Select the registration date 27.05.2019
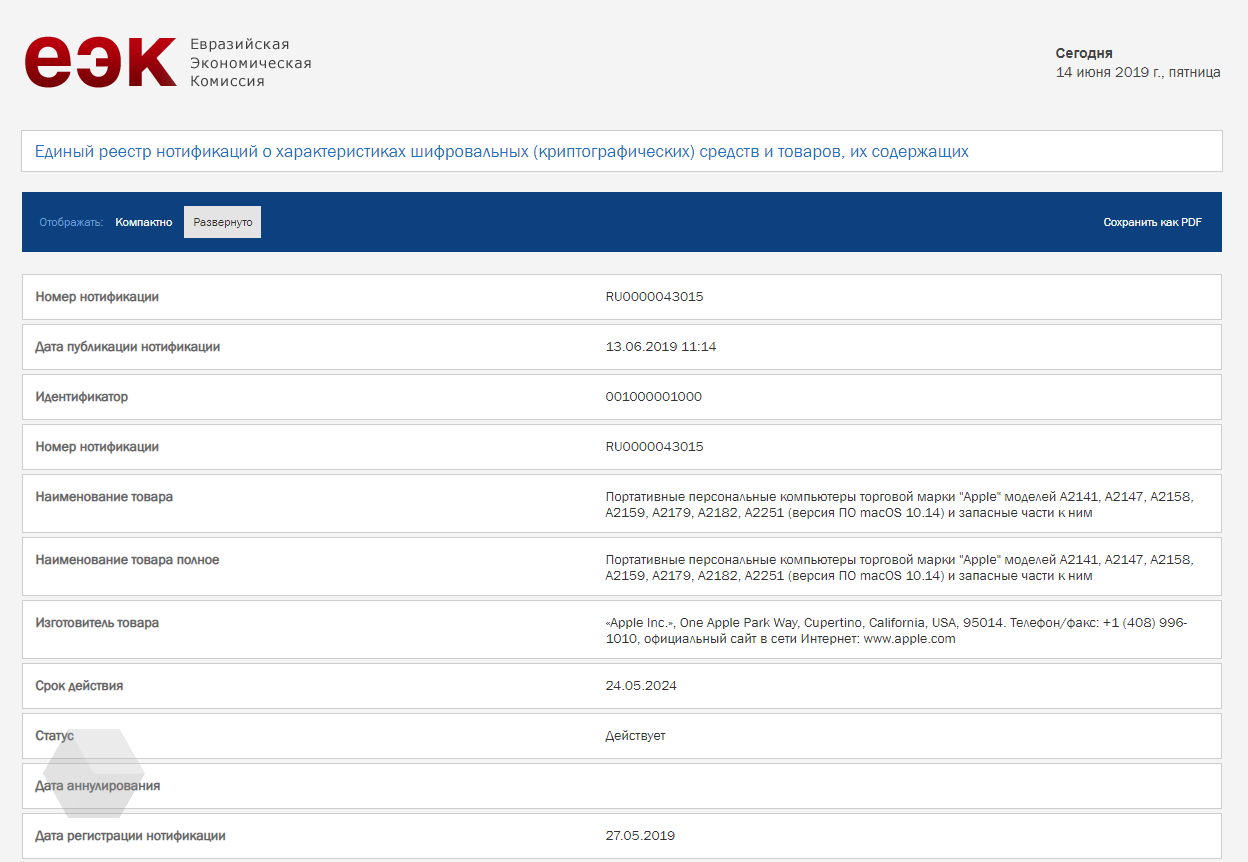The height and width of the screenshot is (862, 1248). (x=640, y=836)
